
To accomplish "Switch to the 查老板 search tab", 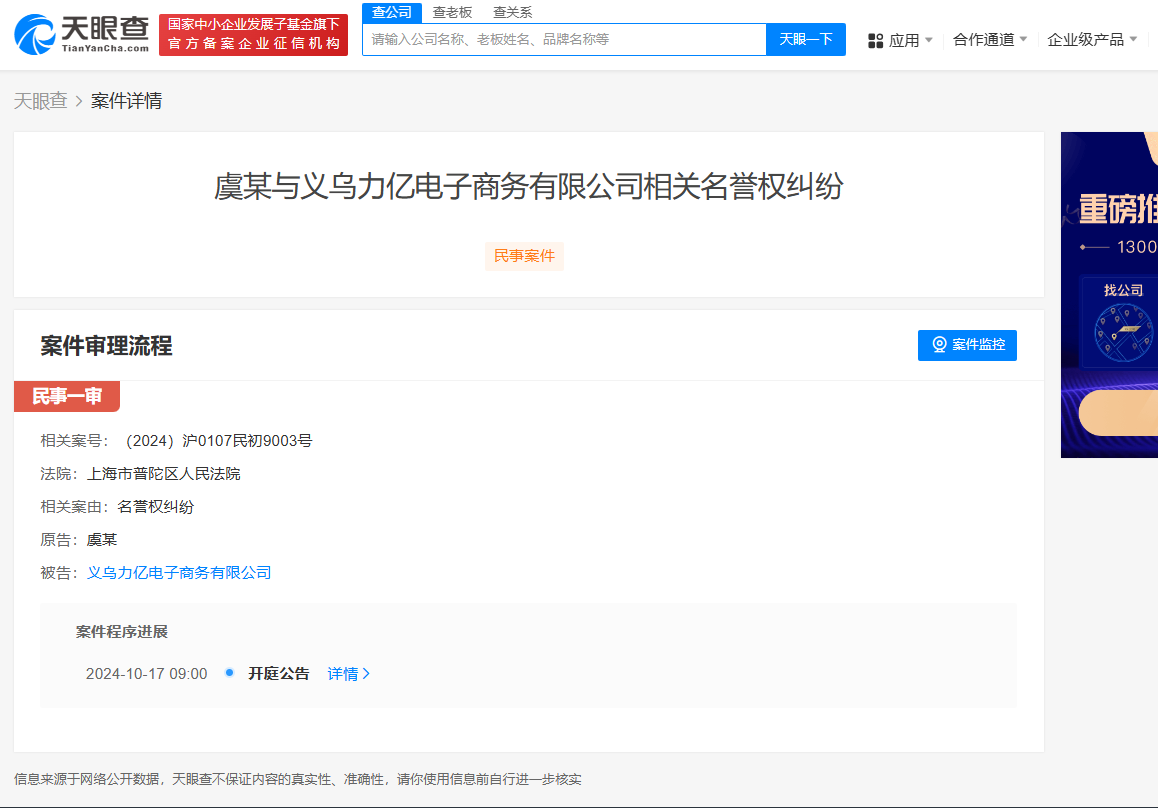I will [450, 13].
